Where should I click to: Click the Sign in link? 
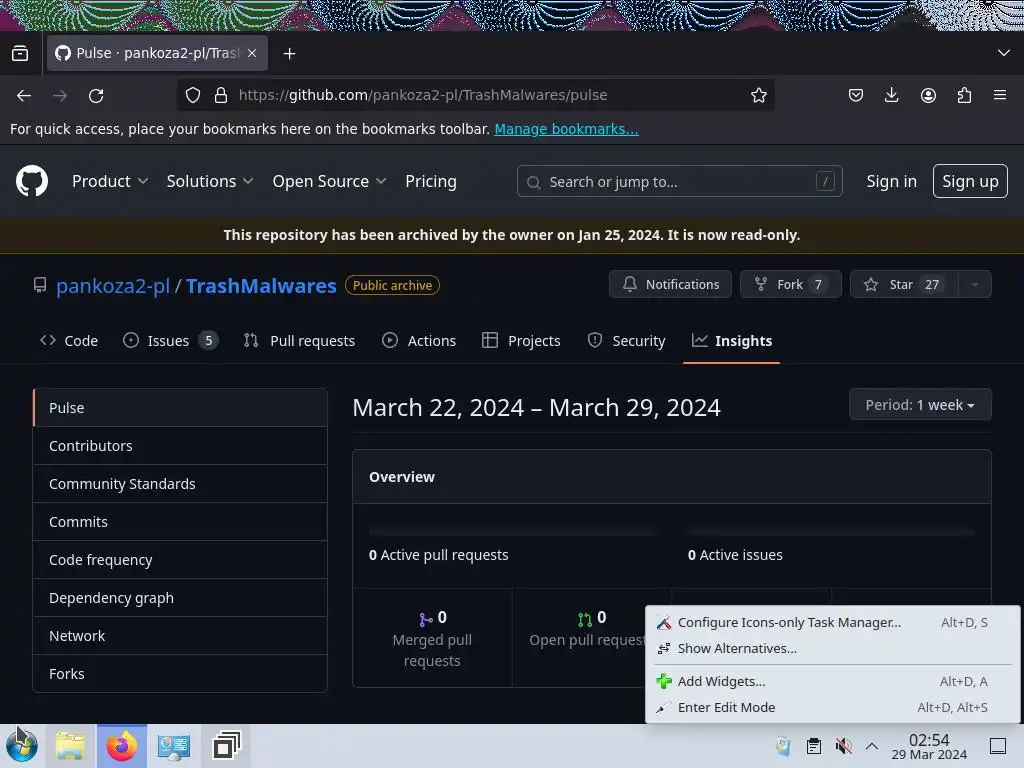click(x=891, y=181)
